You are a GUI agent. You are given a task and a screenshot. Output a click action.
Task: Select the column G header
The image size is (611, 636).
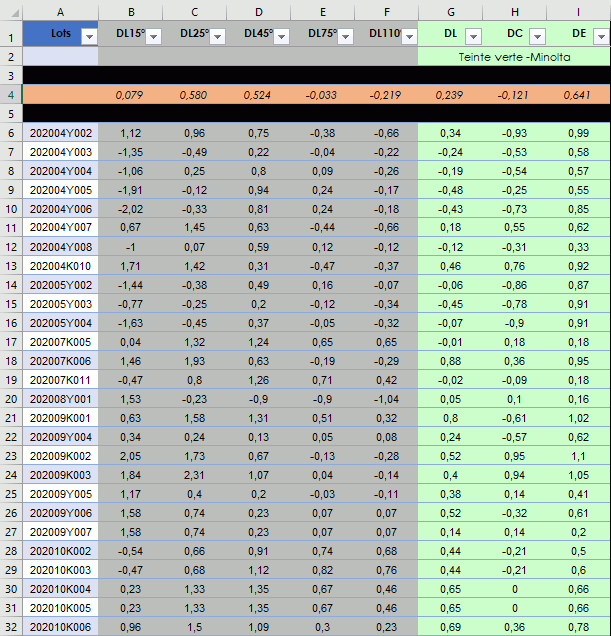coord(450,11)
